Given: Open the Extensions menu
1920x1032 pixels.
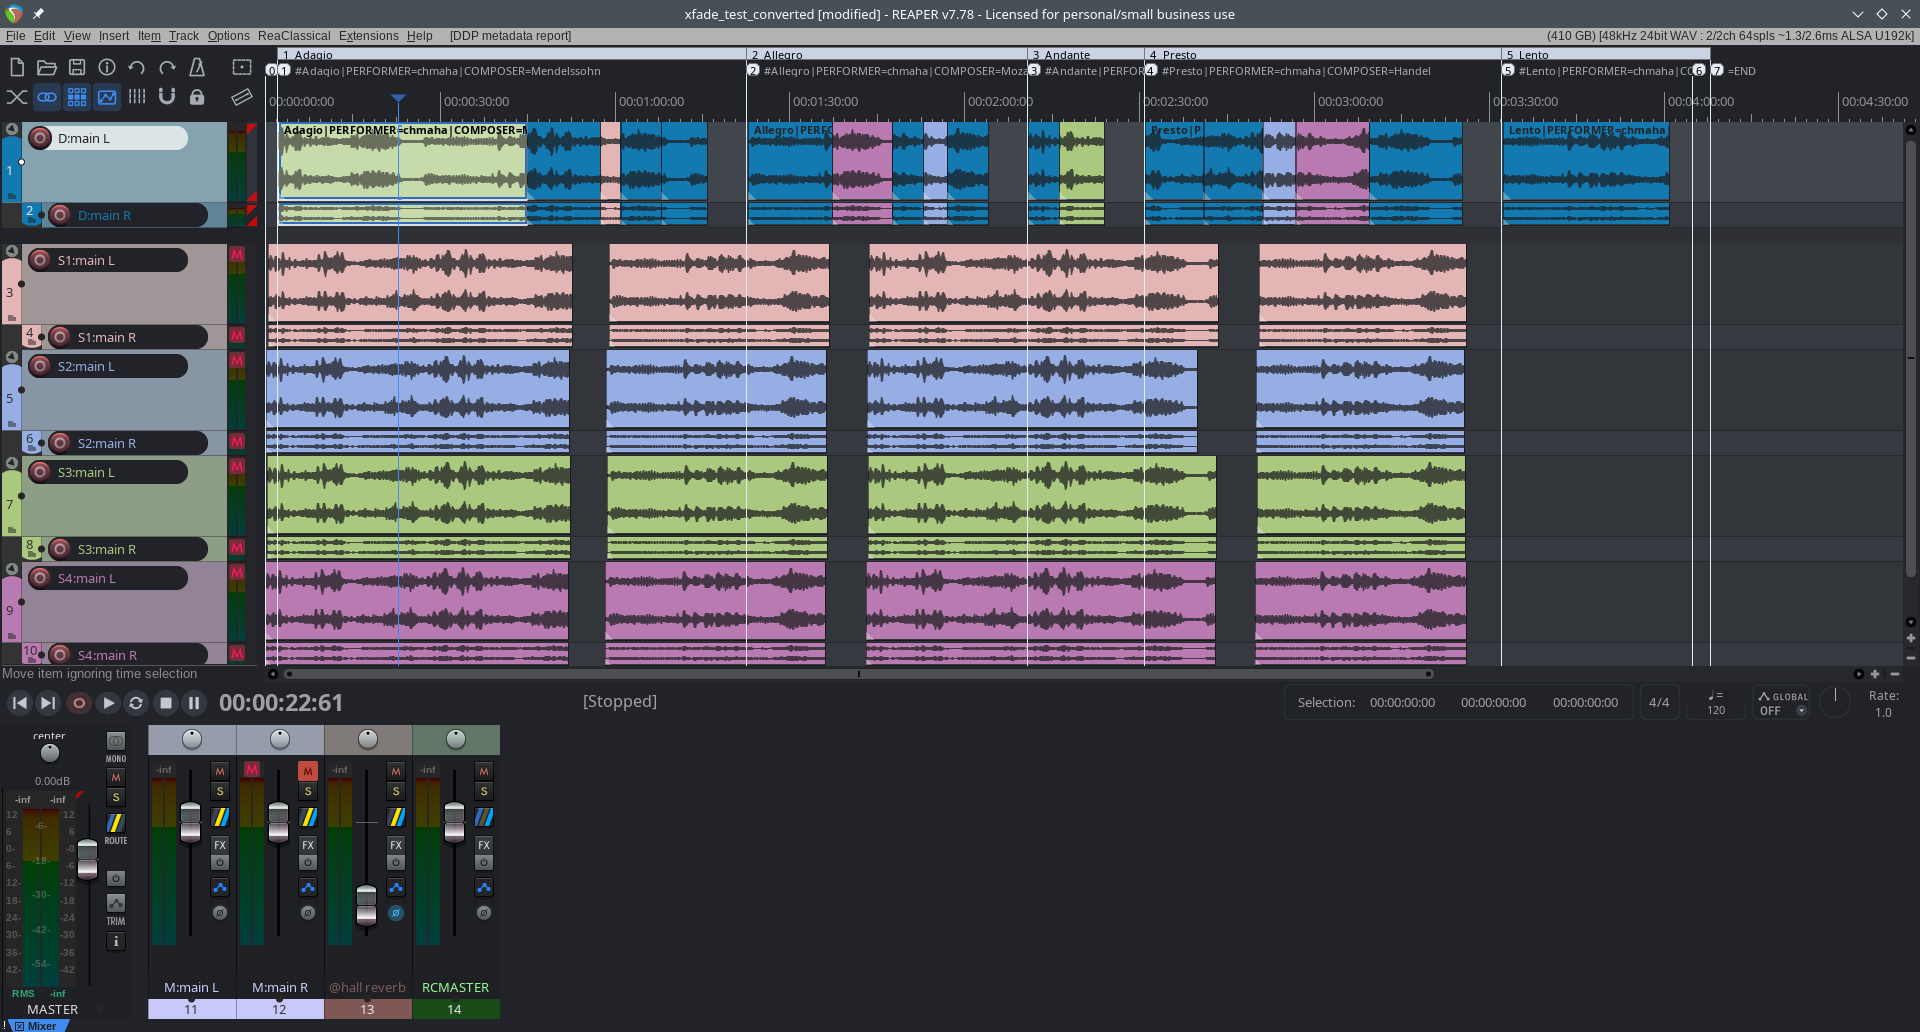Looking at the screenshot, I should click(368, 36).
